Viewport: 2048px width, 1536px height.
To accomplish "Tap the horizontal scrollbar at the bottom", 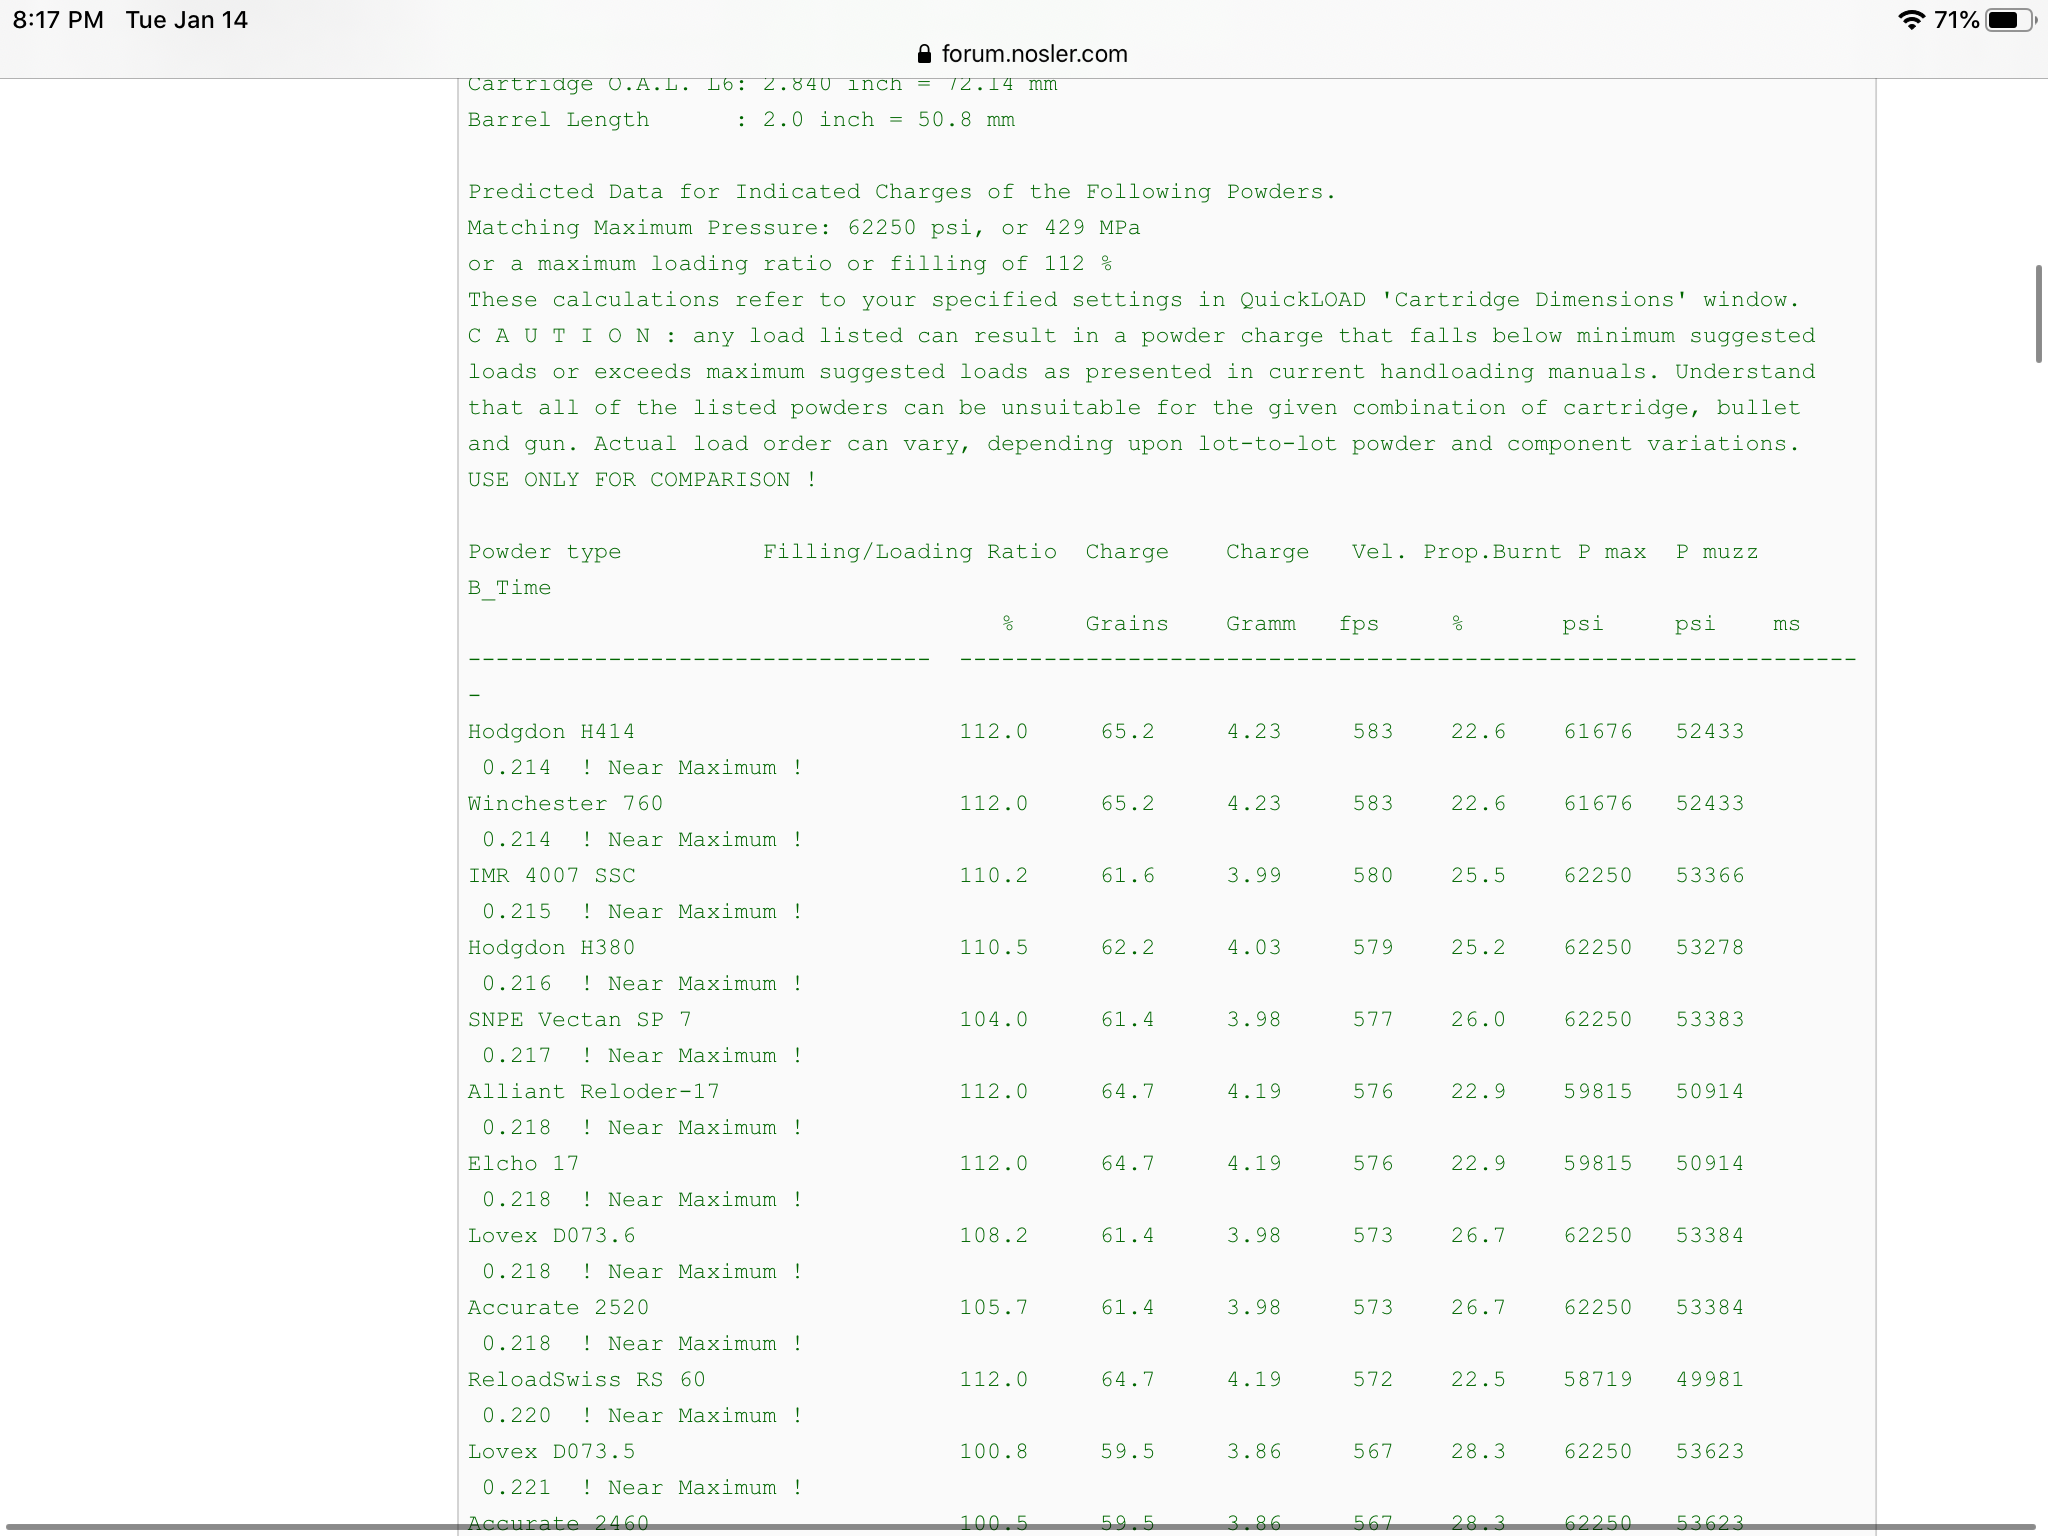I will (1020, 1528).
